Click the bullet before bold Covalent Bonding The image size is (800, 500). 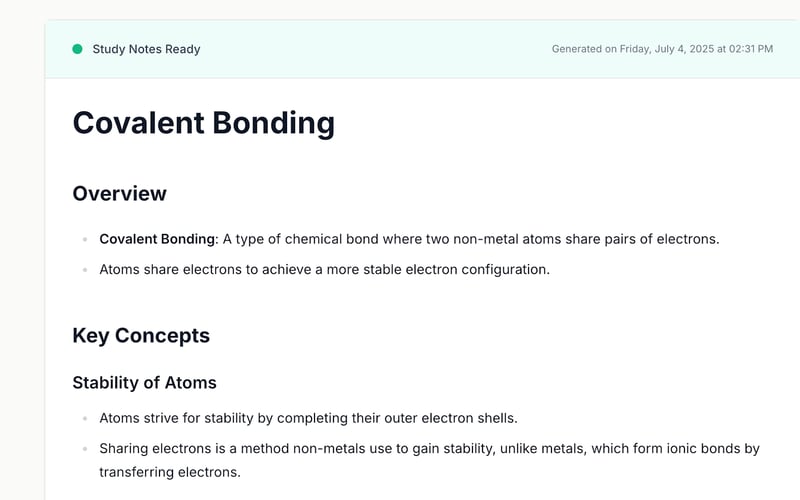point(85,240)
